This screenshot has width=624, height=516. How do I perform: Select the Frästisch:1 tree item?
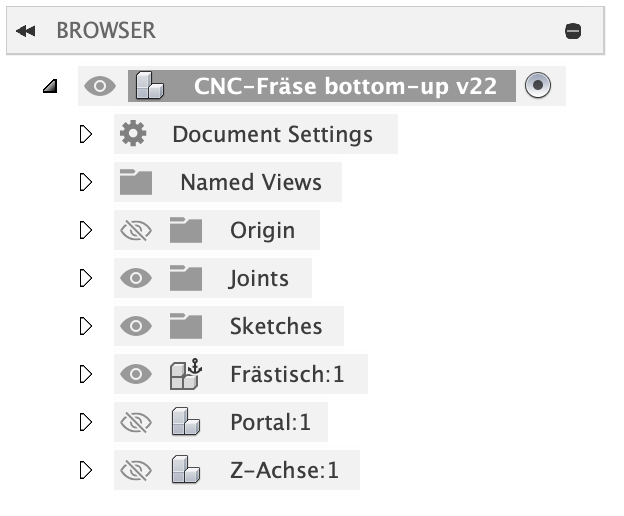click(286, 374)
